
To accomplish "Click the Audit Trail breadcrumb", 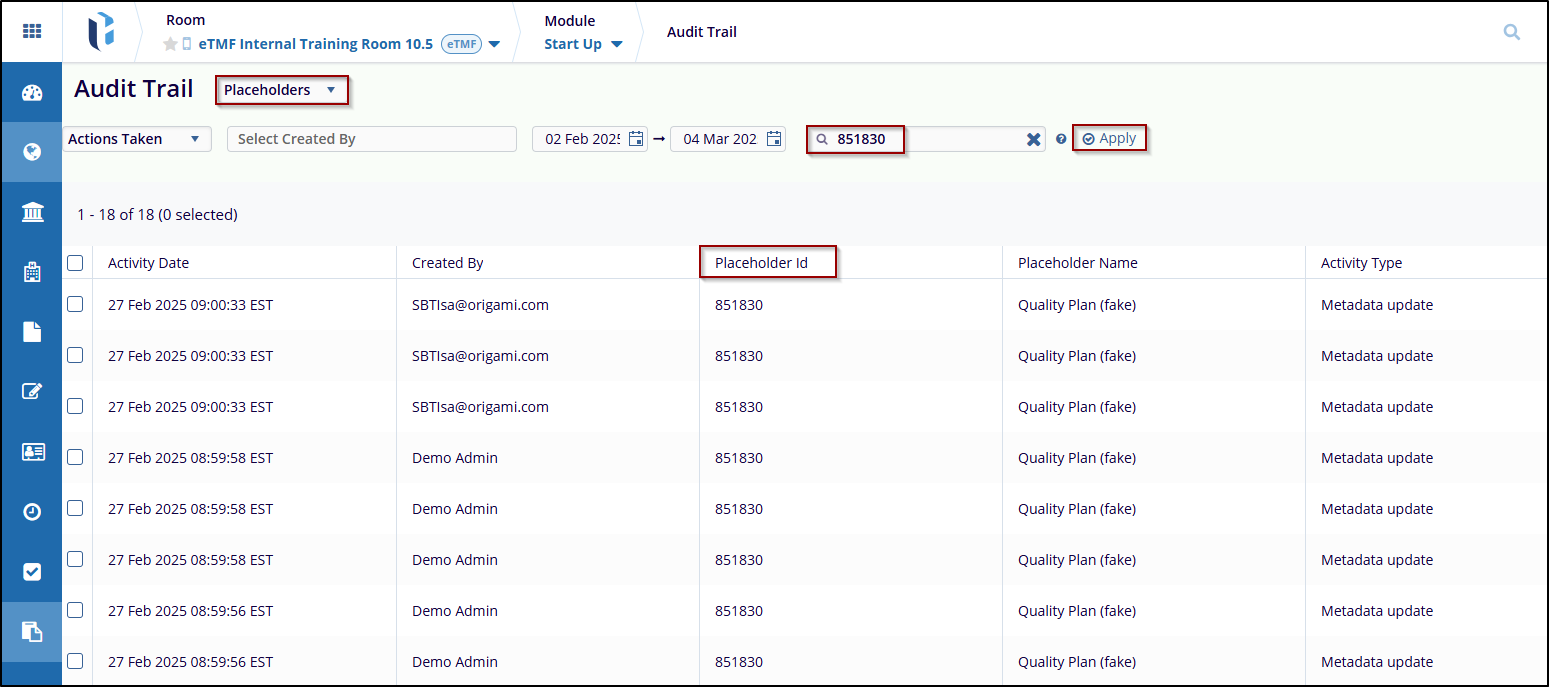I will (701, 32).
